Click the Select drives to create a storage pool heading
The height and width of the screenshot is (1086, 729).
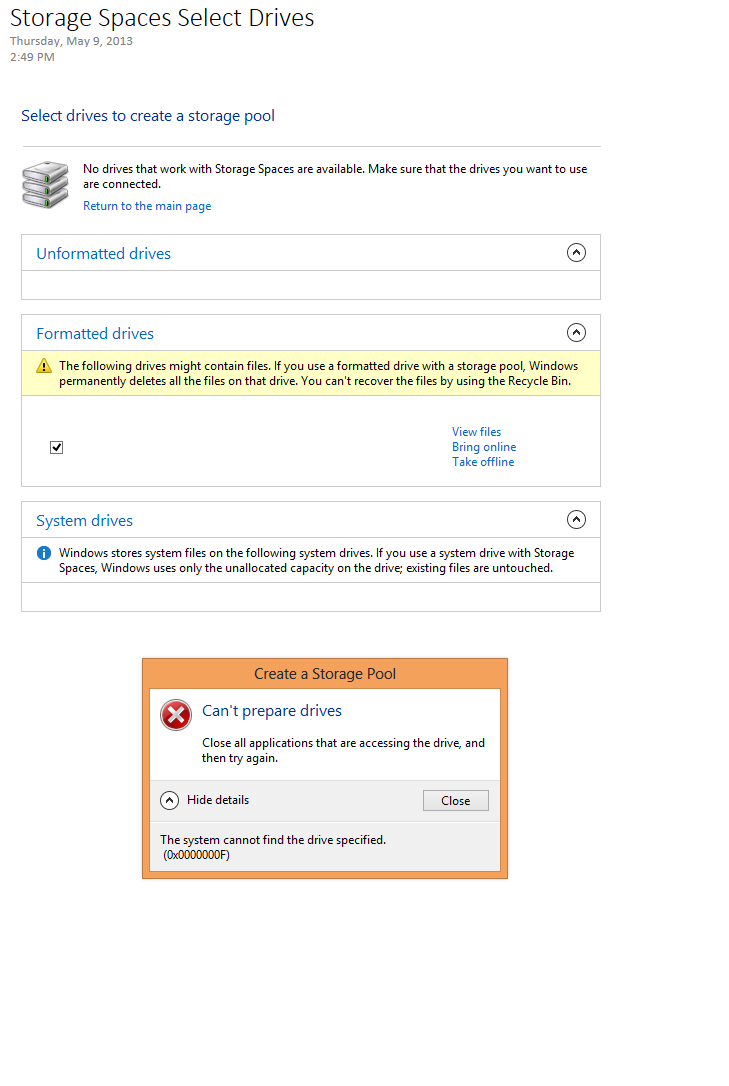(147, 116)
